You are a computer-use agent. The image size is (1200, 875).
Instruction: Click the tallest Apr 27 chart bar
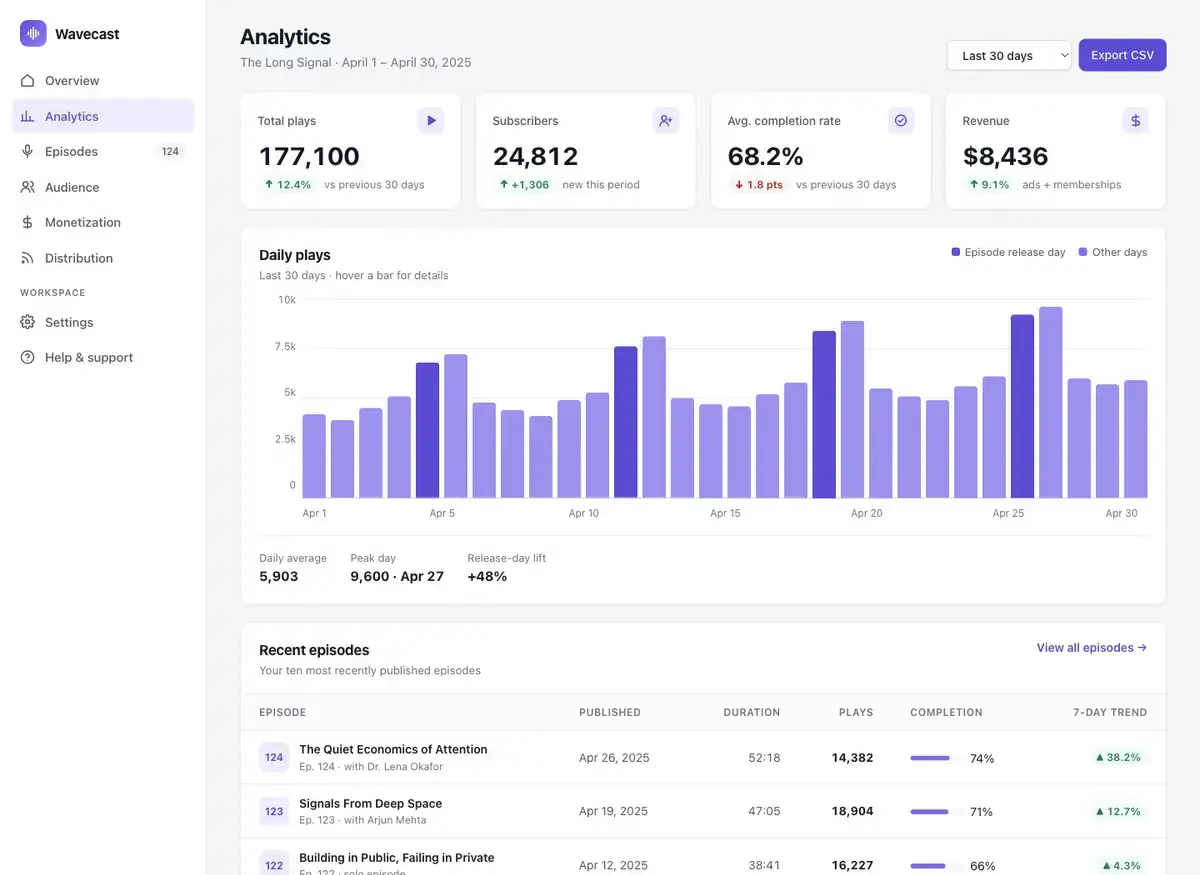coord(1050,402)
